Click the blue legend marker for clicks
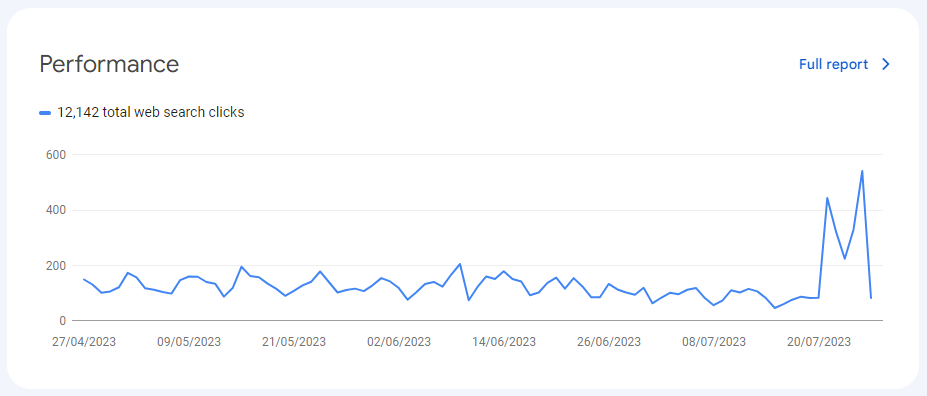This screenshot has height=396, width=927. click(x=45, y=112)
